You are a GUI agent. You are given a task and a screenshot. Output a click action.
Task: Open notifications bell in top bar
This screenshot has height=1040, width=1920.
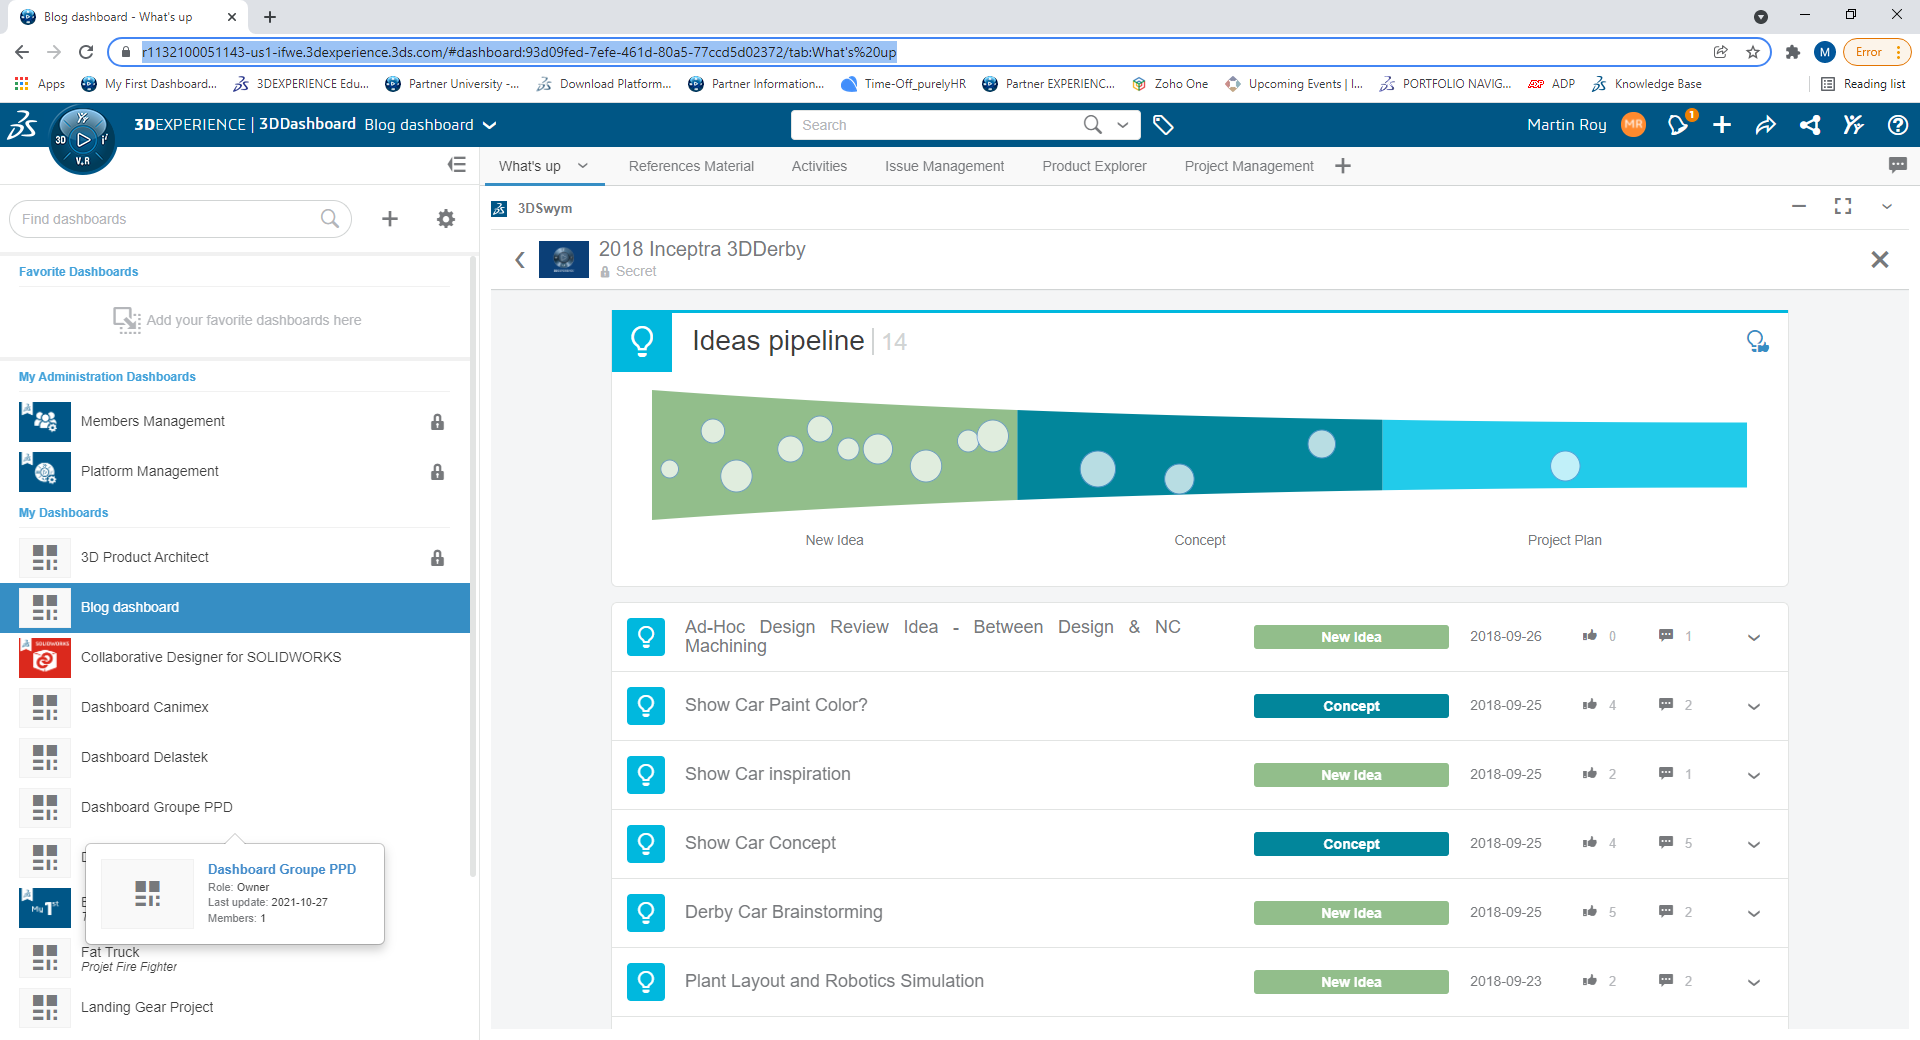(x=1677, y=125)
